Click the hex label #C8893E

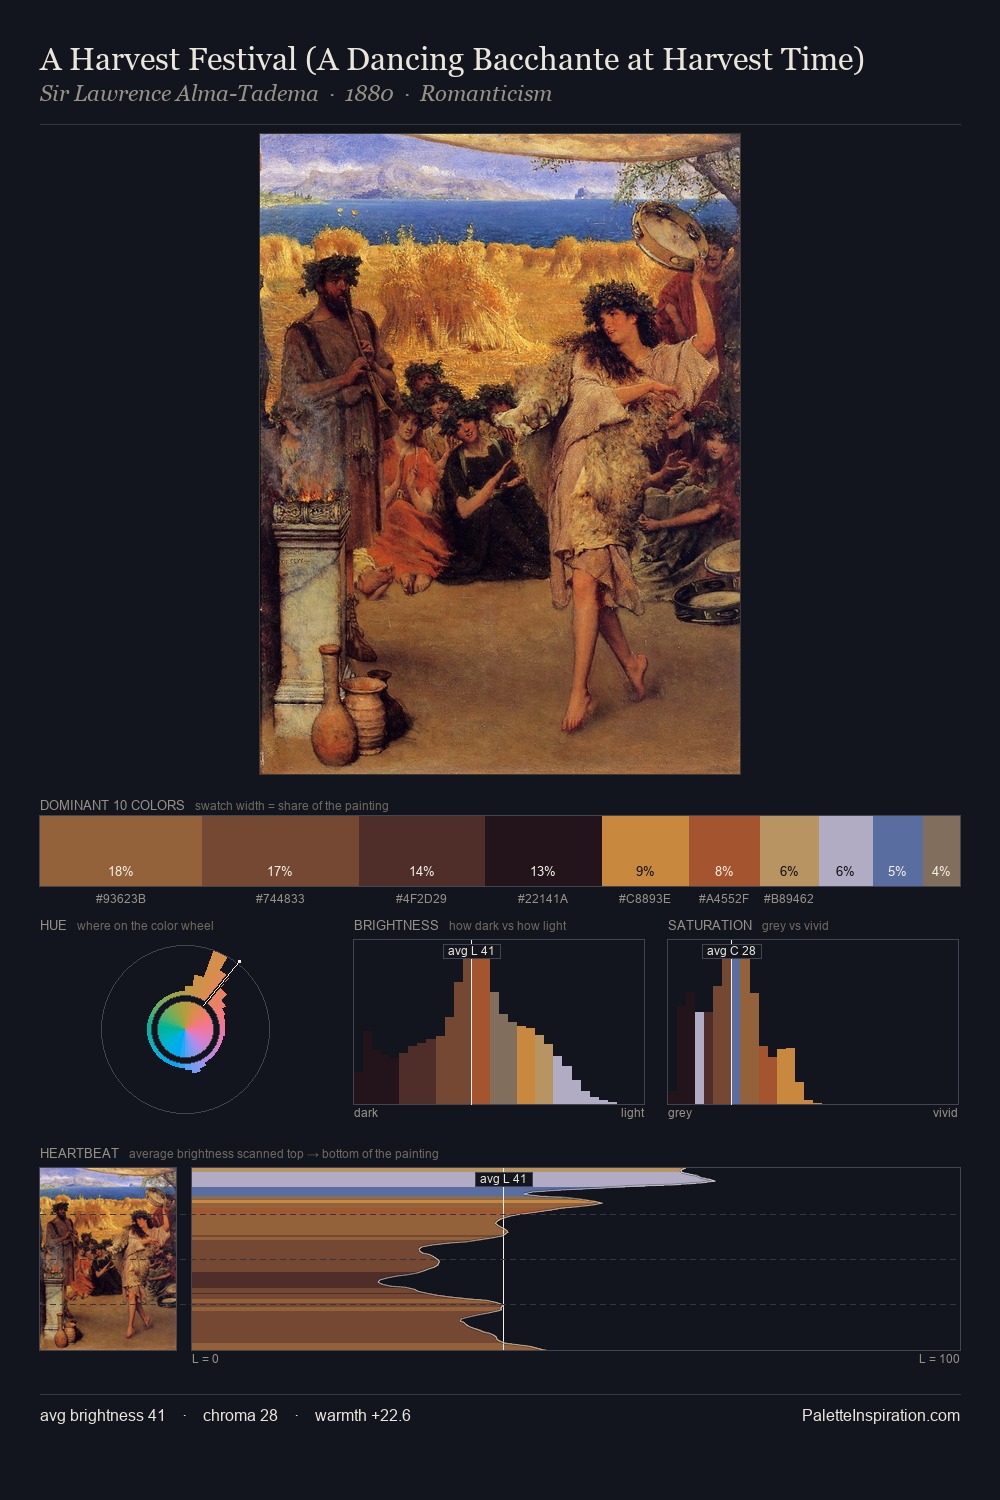[645, 899]
